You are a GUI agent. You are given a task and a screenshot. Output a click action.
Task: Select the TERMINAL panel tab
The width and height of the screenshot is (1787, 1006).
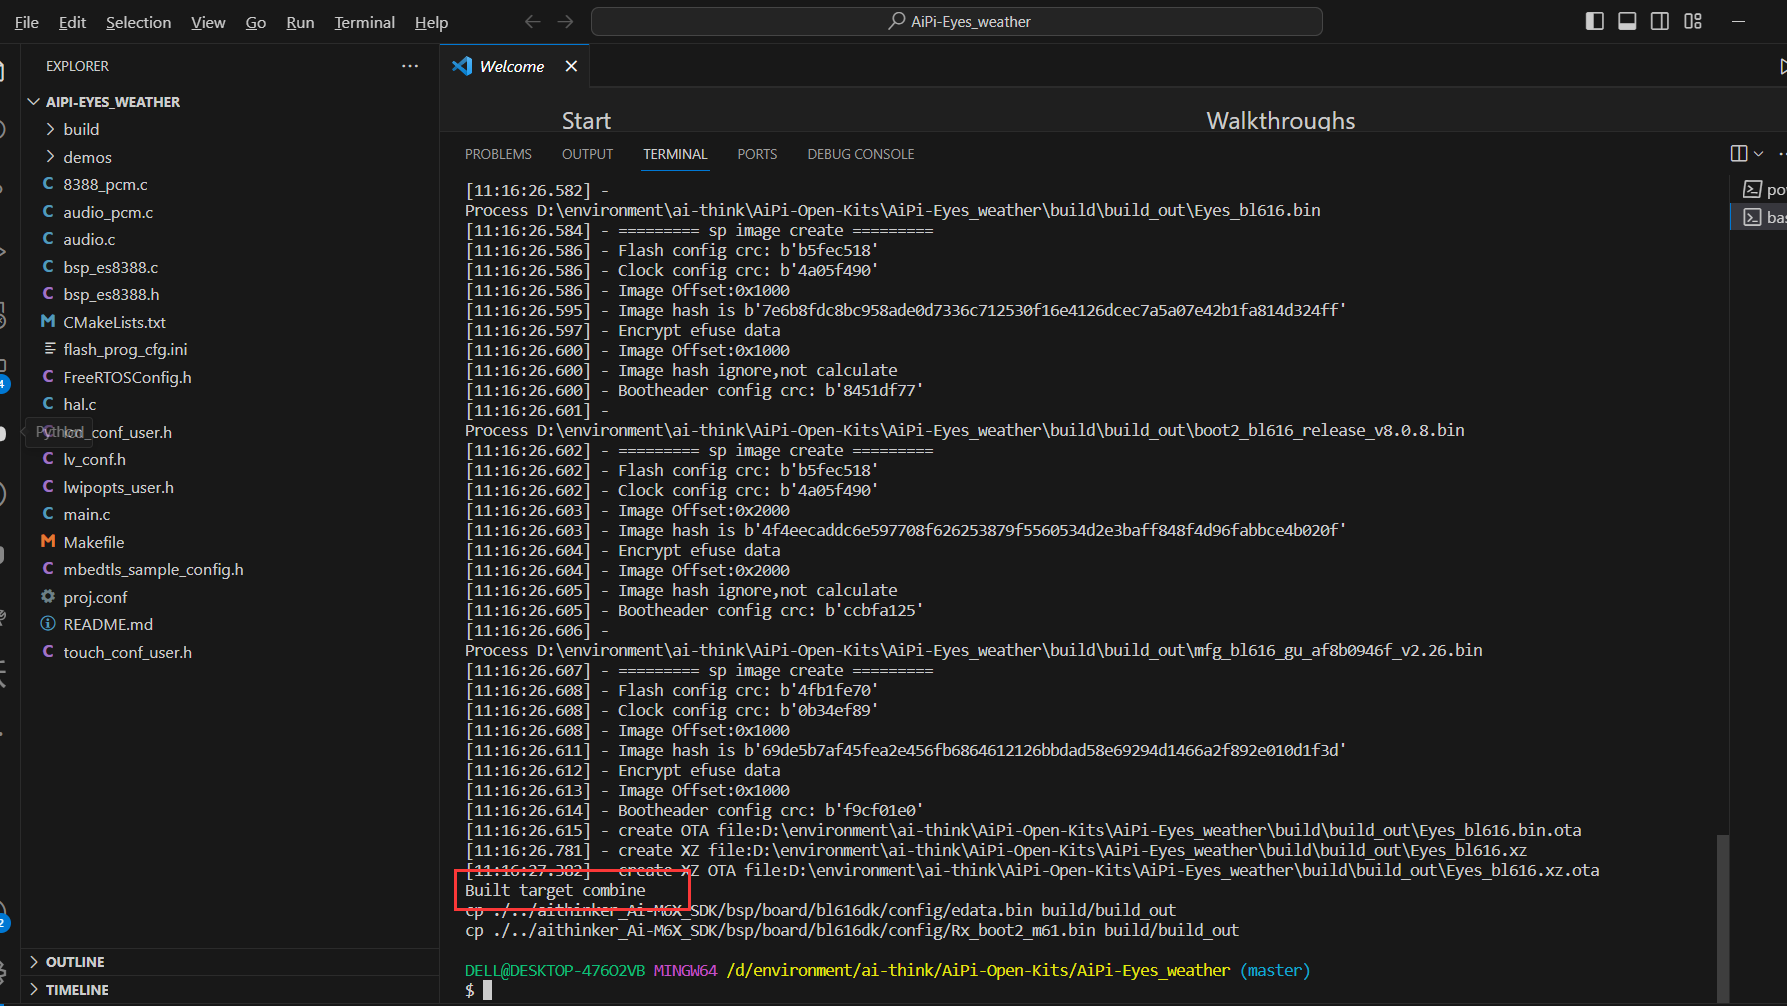675,154
